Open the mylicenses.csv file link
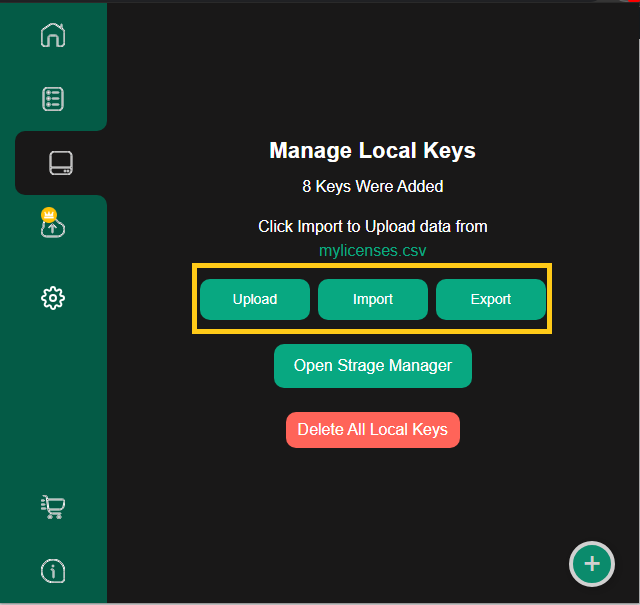The height and width of the screenshot is (605, 640). [x=372, y=250]
